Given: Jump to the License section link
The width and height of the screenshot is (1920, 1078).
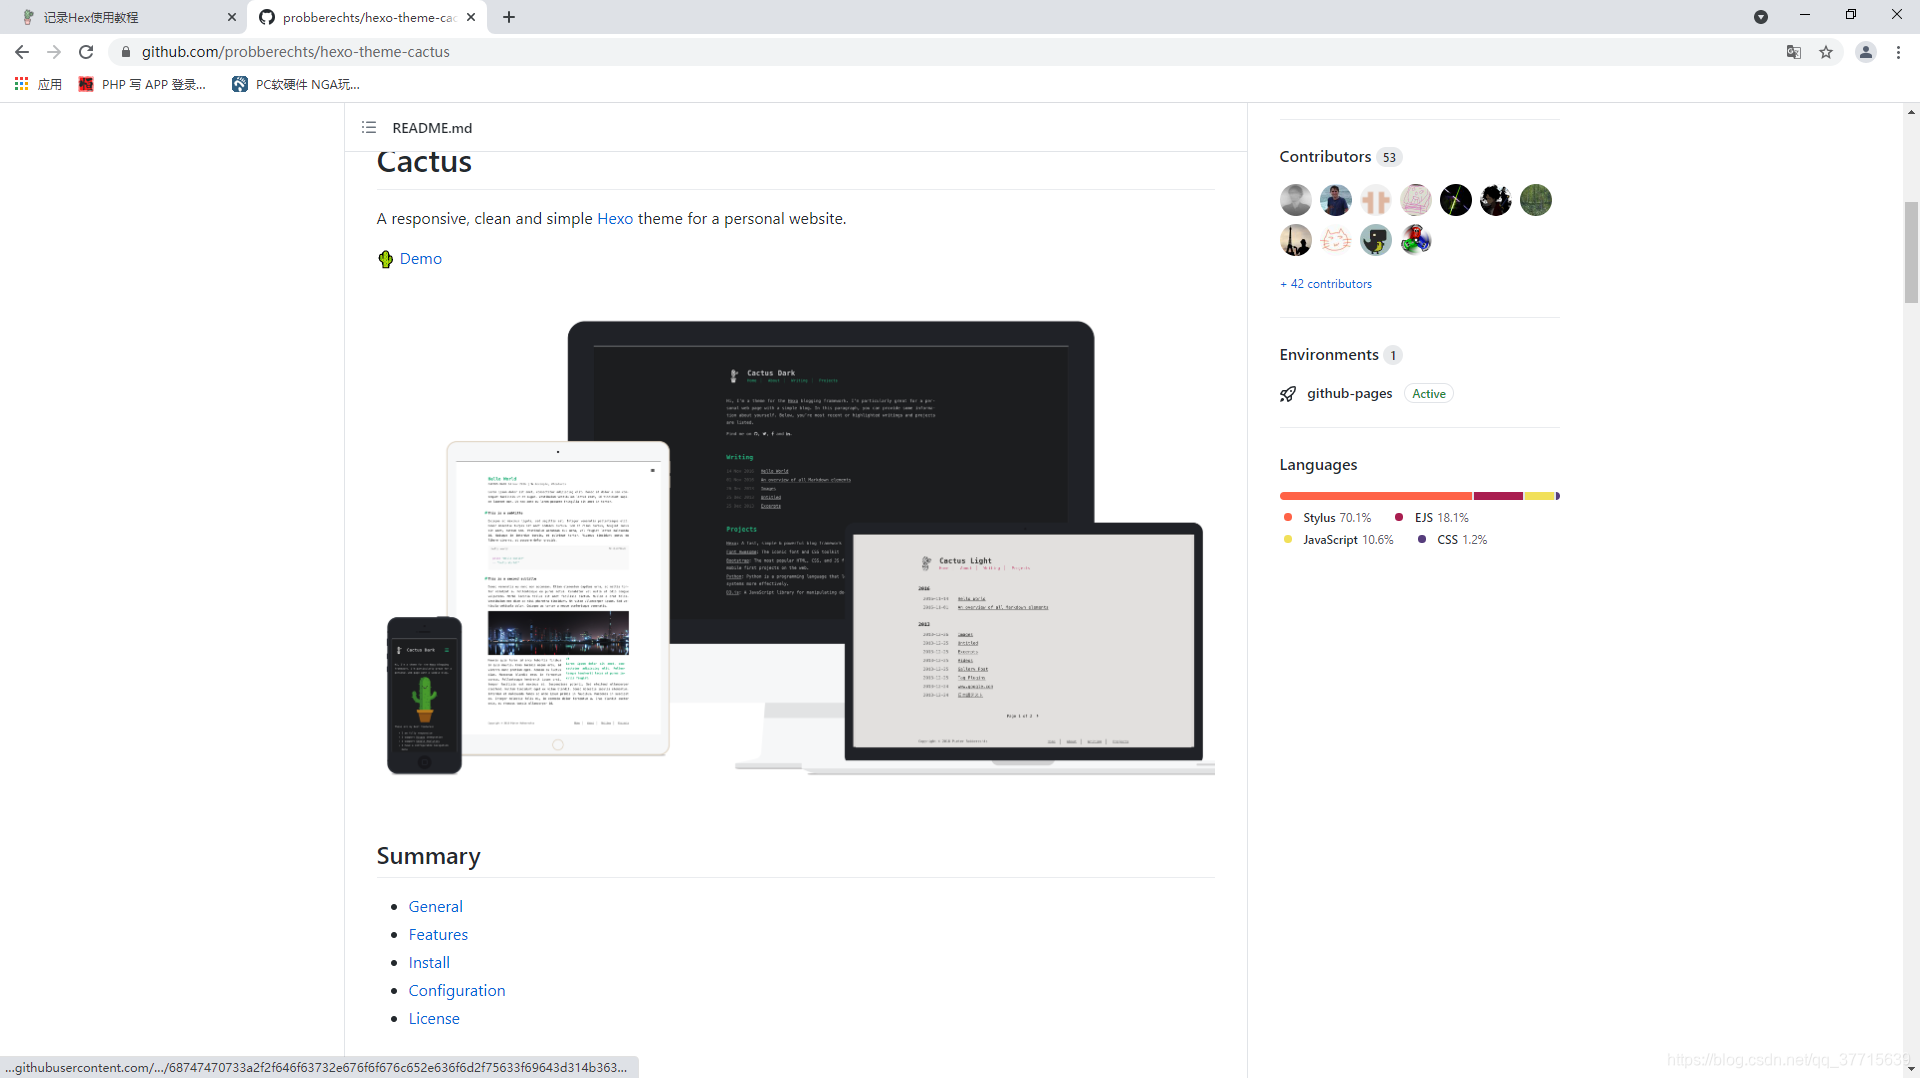Looking at the screenshot, I should [434, 1019].
